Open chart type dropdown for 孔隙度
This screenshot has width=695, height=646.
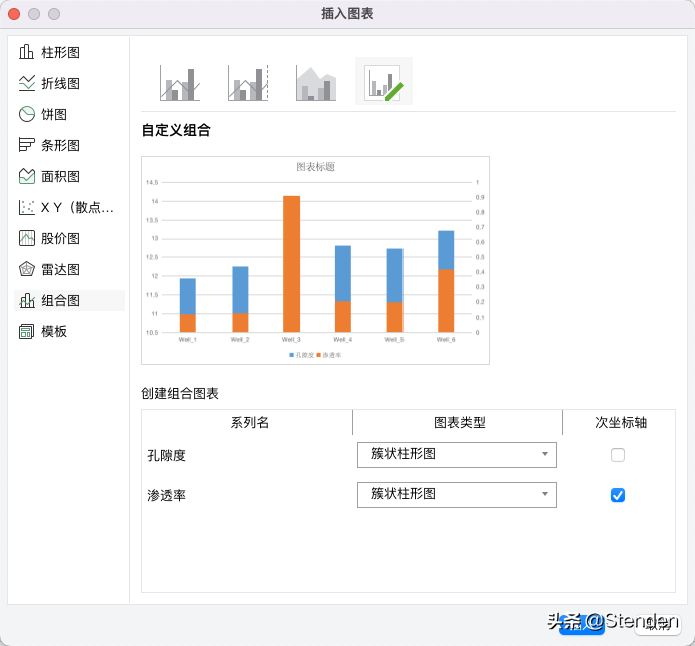point(457,455)
